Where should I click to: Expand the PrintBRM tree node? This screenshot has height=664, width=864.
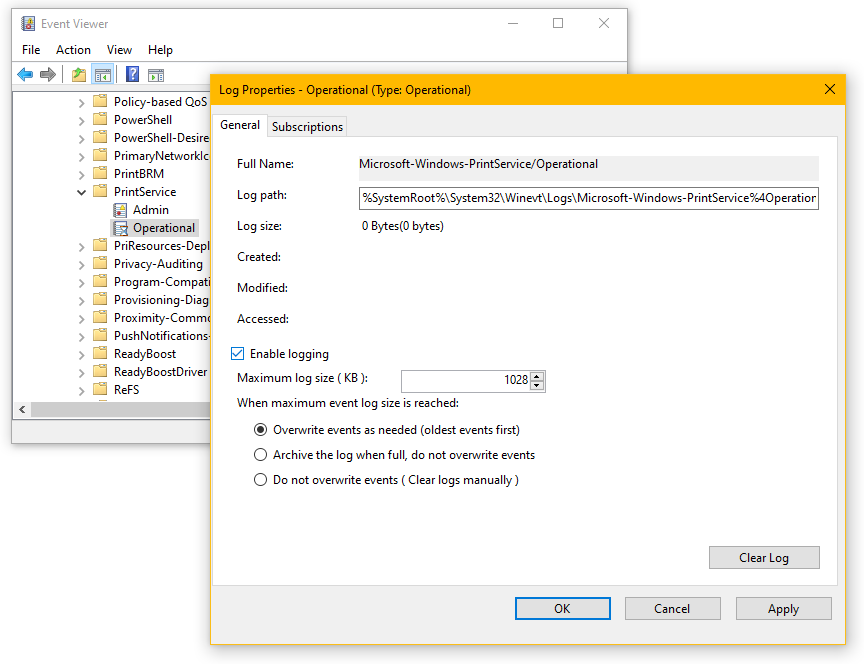(x=81, y=175)
